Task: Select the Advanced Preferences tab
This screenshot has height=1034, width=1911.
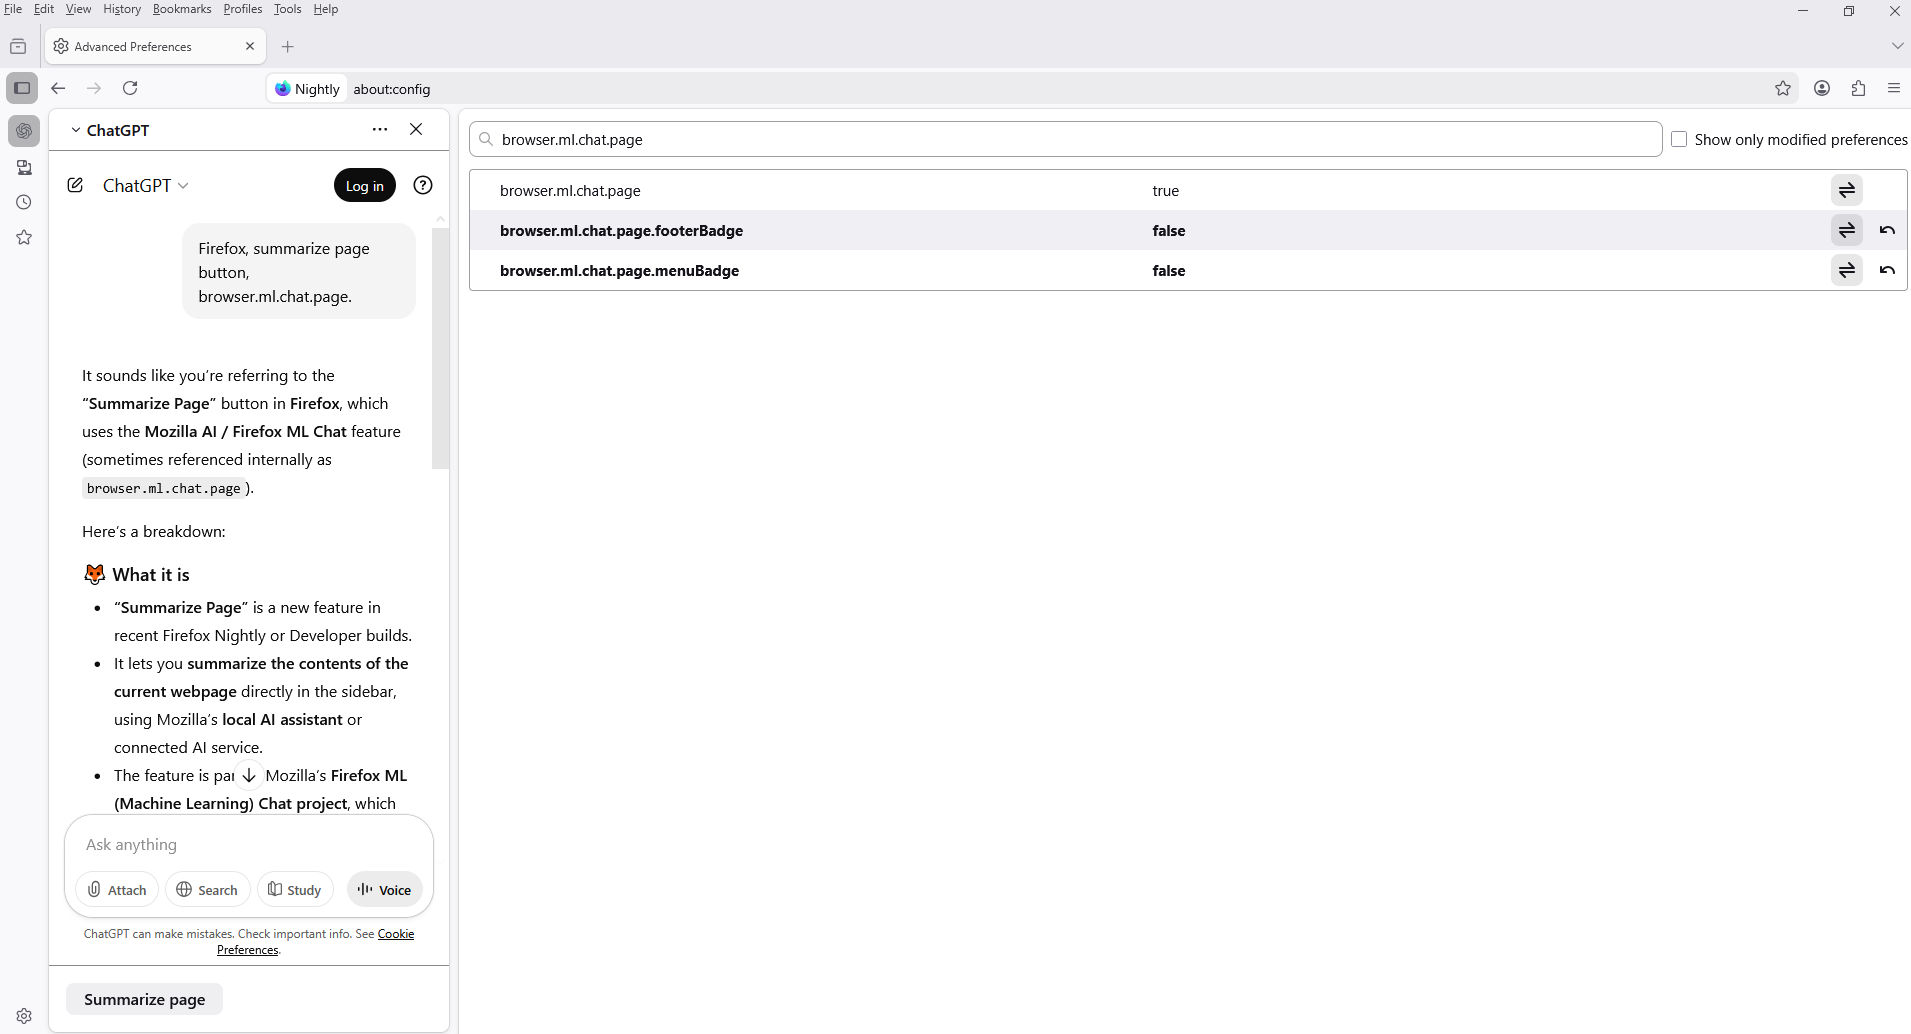Action: coord(154,46)
